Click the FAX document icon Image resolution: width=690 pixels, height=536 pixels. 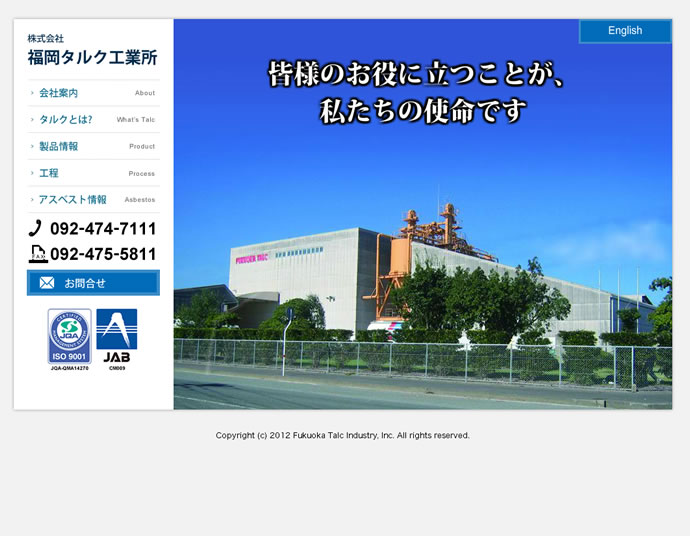click(x=37, y=254)
